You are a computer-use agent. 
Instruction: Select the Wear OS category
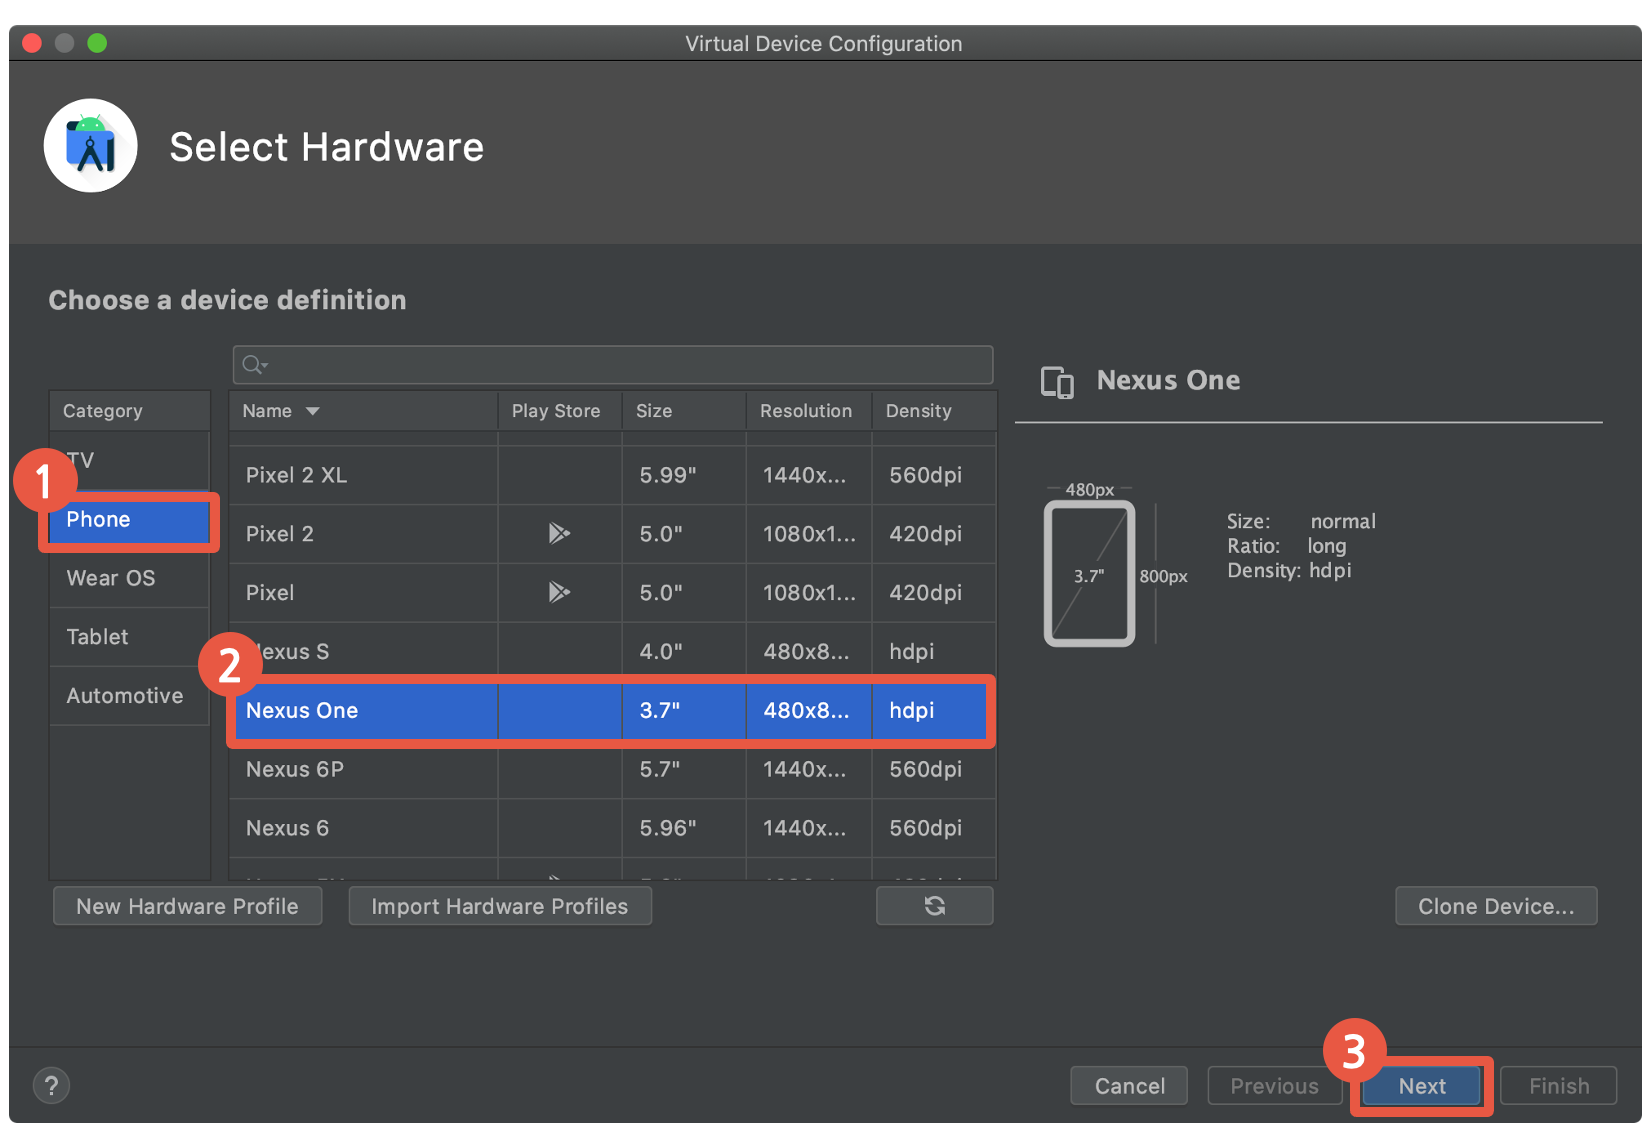point(129,578)
